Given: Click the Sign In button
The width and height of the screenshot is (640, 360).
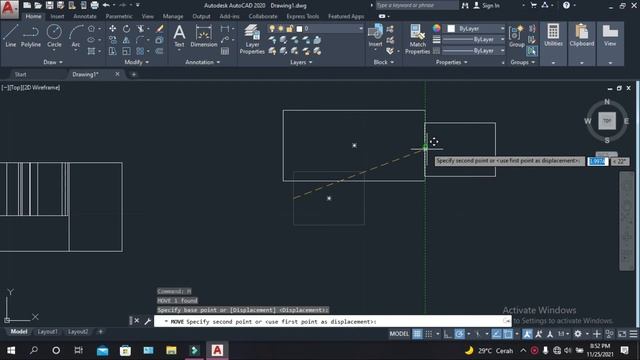Looking at the screenshot, I should (x=487, y=5).
